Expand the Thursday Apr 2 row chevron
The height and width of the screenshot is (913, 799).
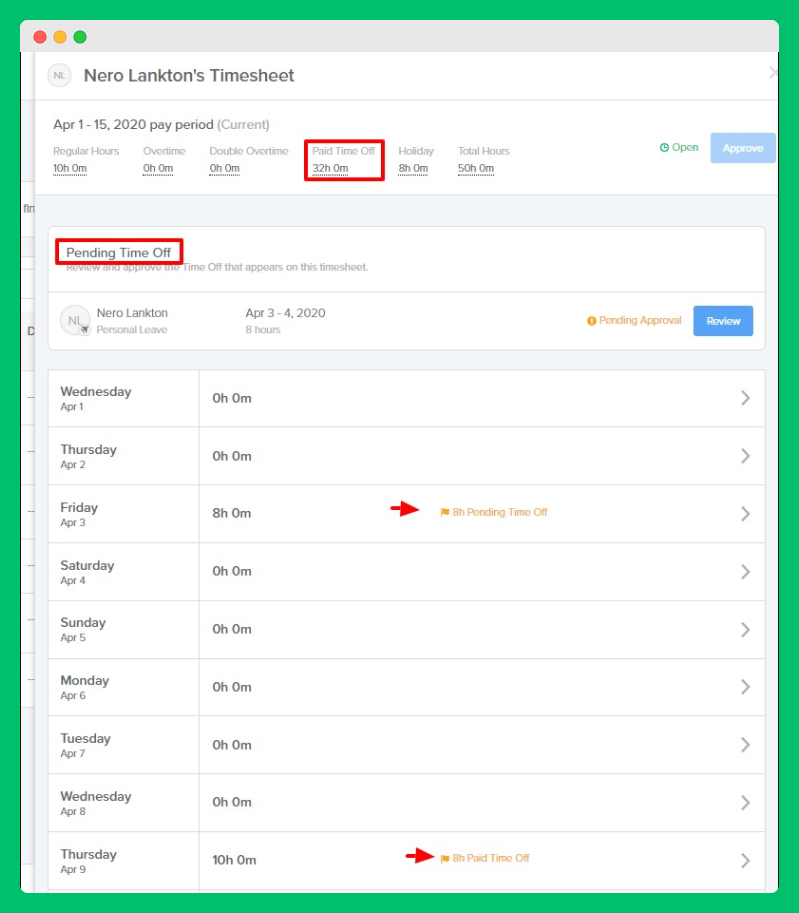[745, 456]
